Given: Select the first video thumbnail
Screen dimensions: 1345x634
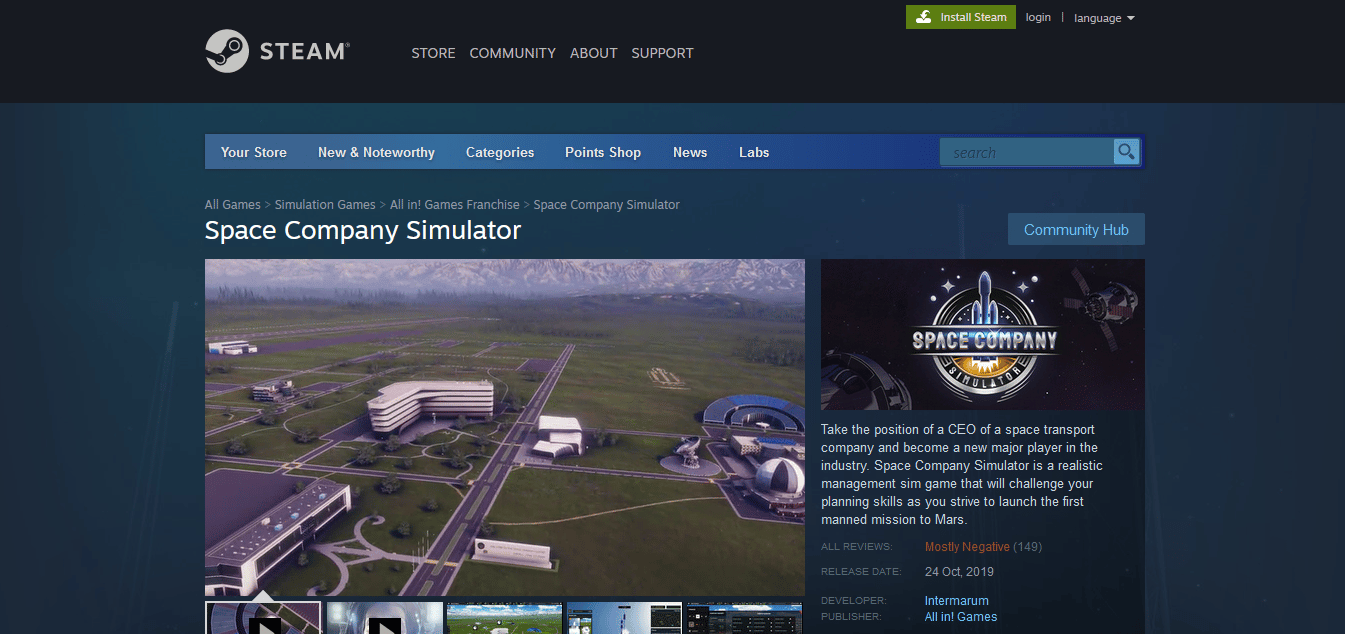Looking at the screenshot, I should point(263,618).
